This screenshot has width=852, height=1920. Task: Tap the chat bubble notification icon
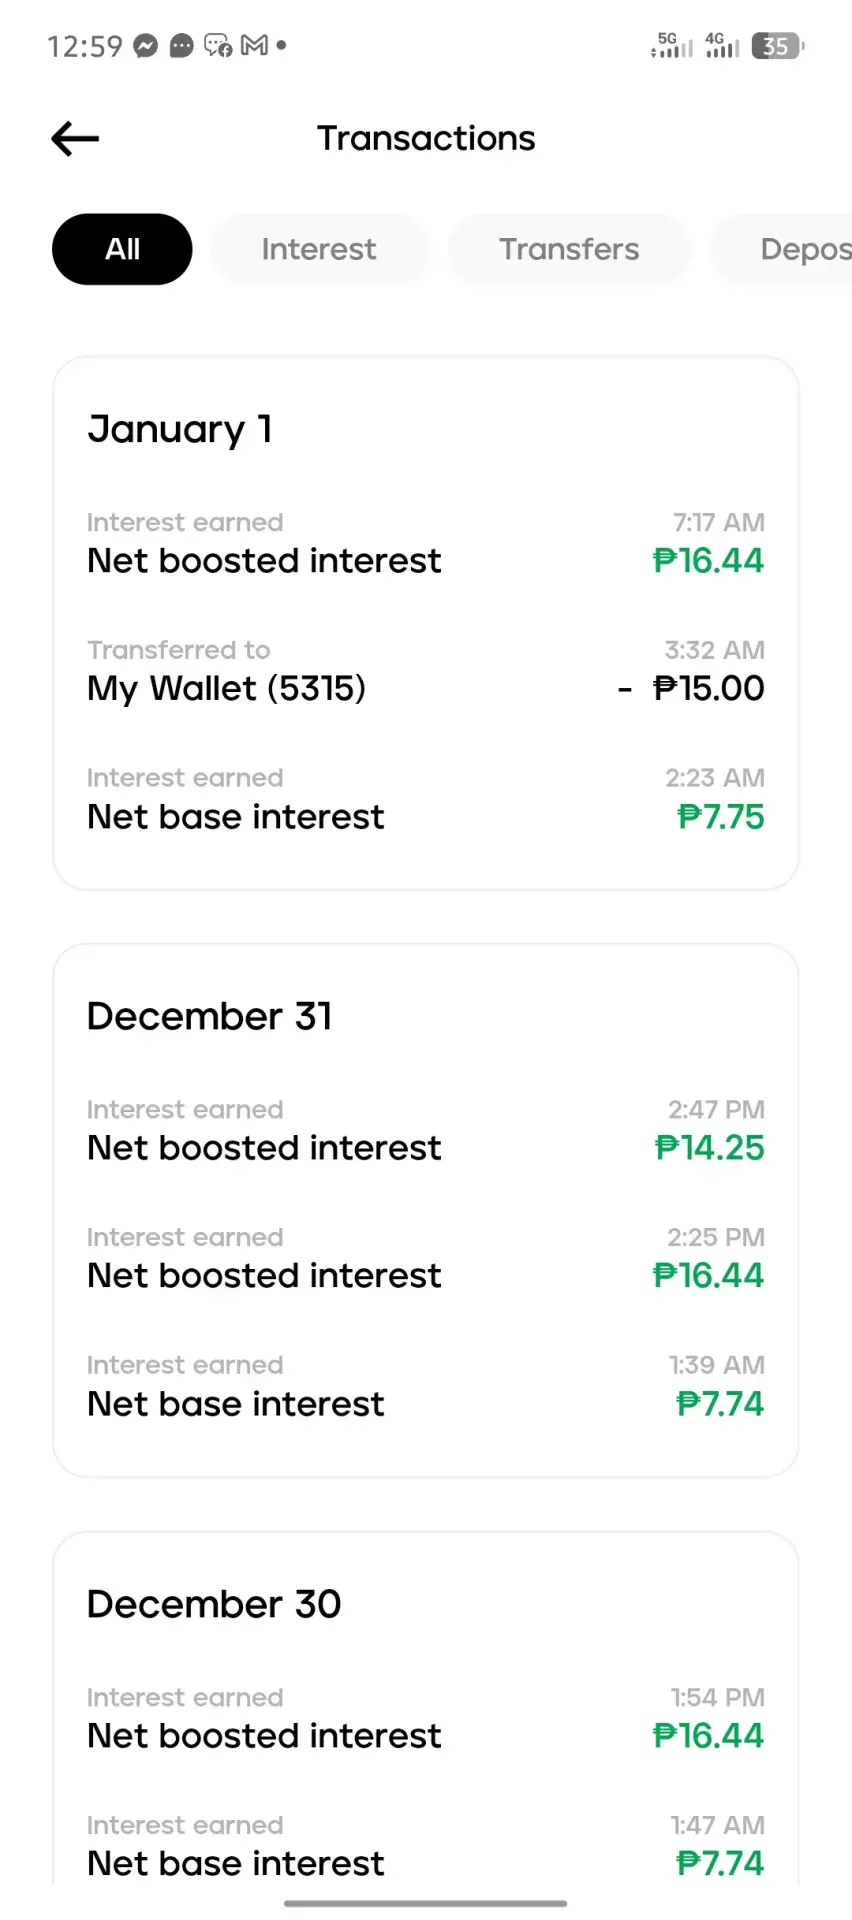pyautogui.click(x=181, y=46)
